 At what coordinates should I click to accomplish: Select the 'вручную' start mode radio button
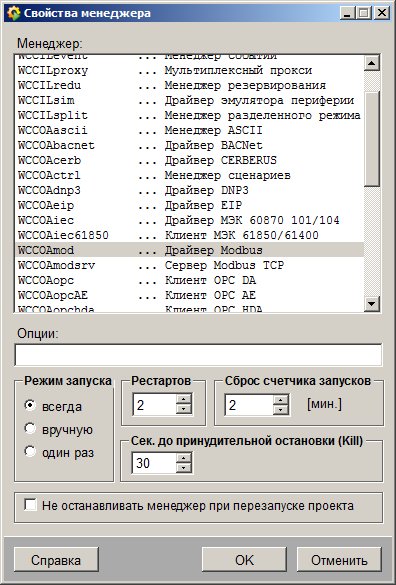30,428
